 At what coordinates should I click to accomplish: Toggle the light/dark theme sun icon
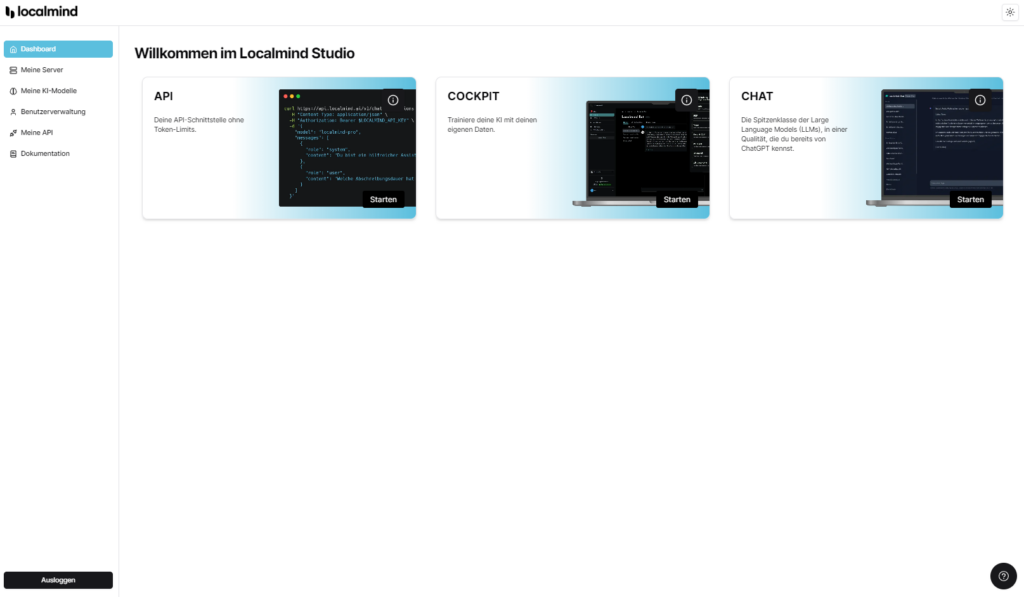(x=1010, y=12)
